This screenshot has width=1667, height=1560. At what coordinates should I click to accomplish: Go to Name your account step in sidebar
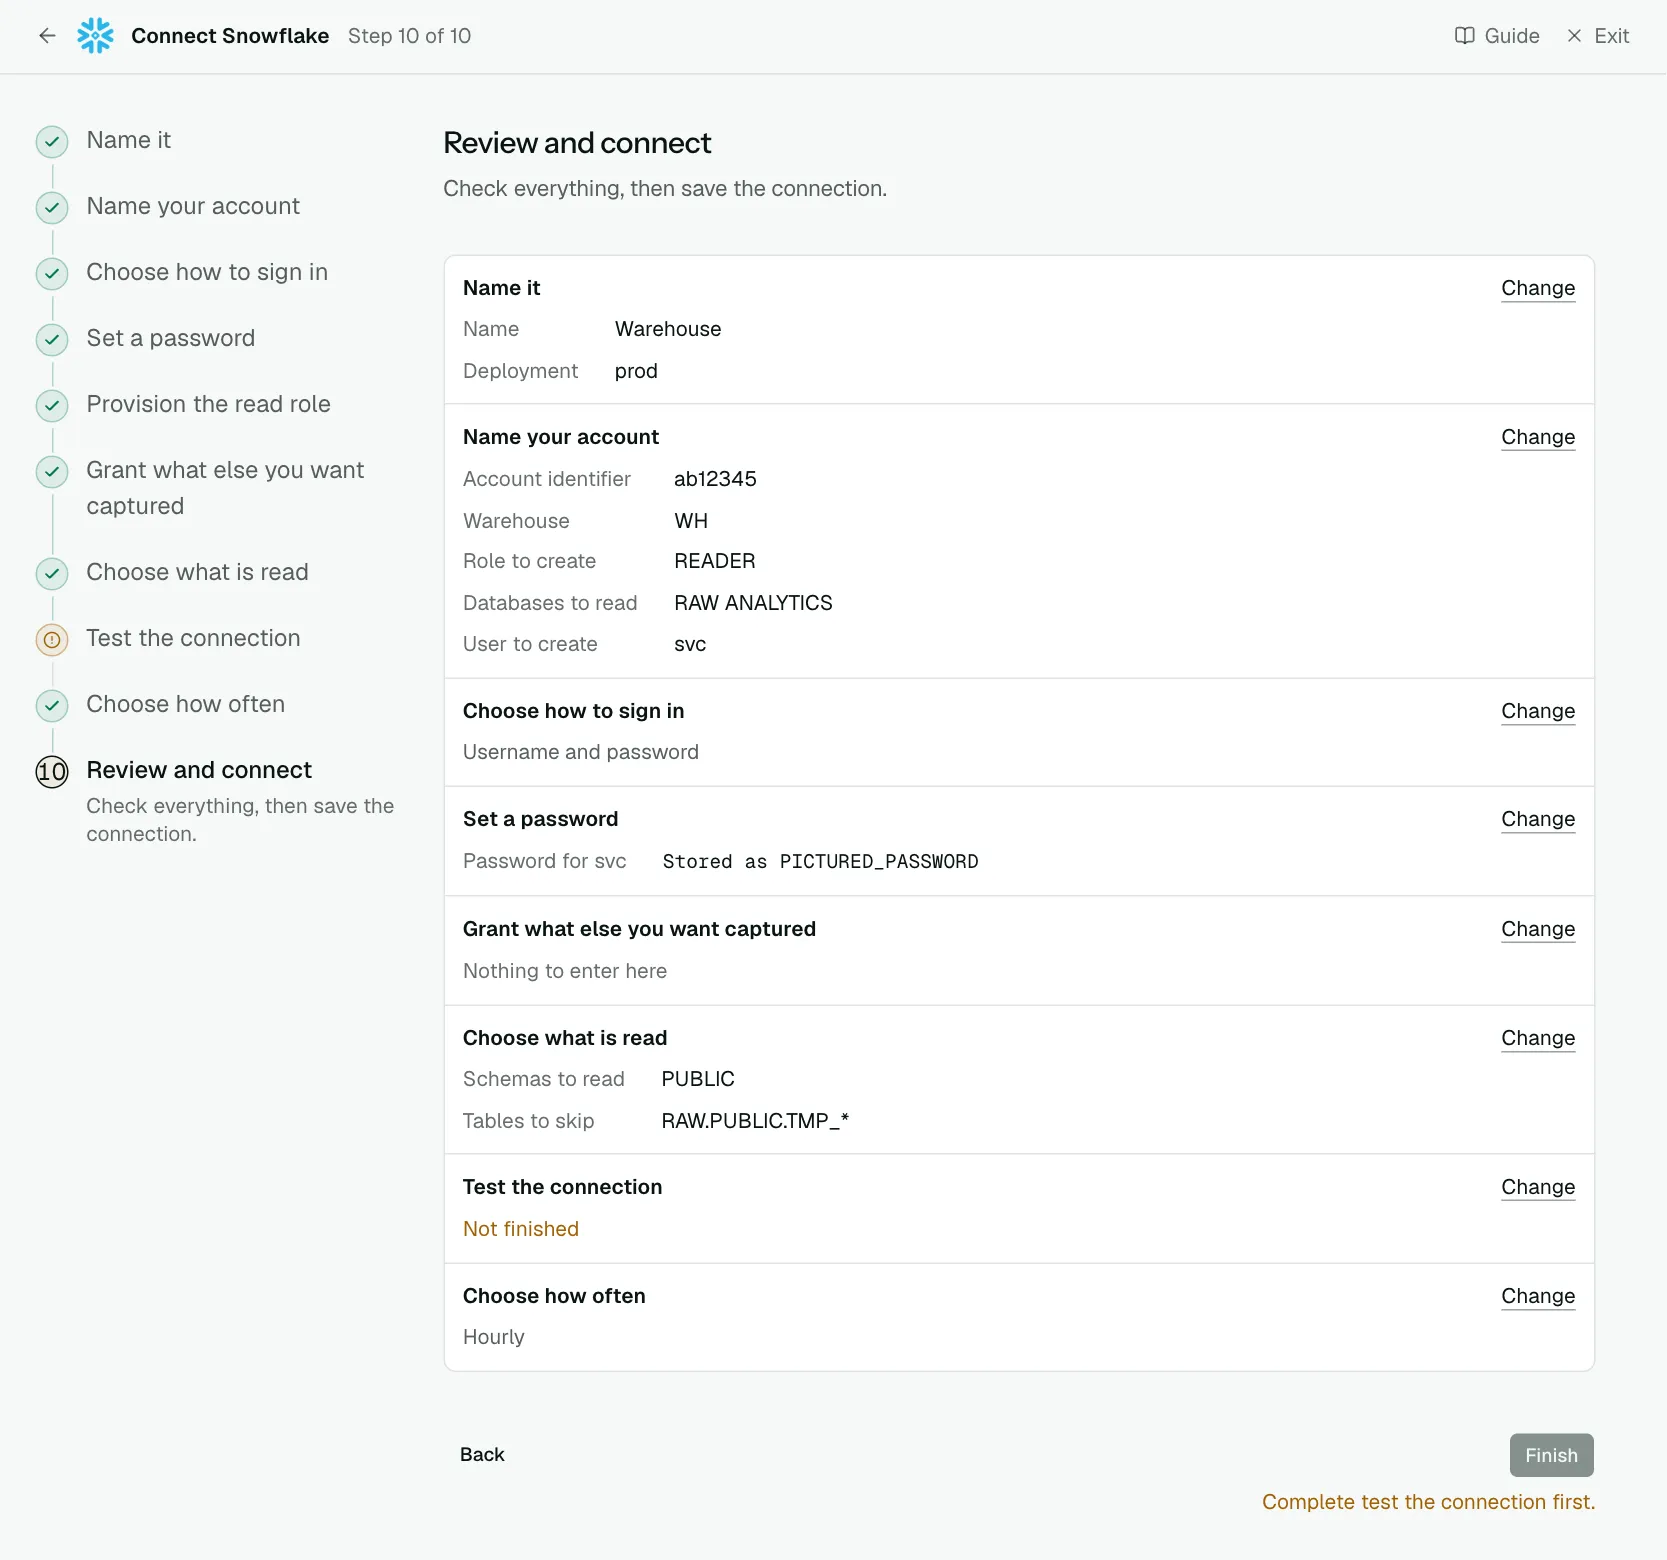tap(193, 206)
